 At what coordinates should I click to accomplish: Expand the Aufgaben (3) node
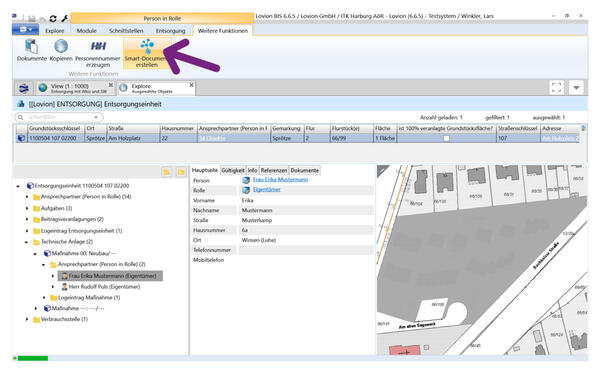coord(27,208)
